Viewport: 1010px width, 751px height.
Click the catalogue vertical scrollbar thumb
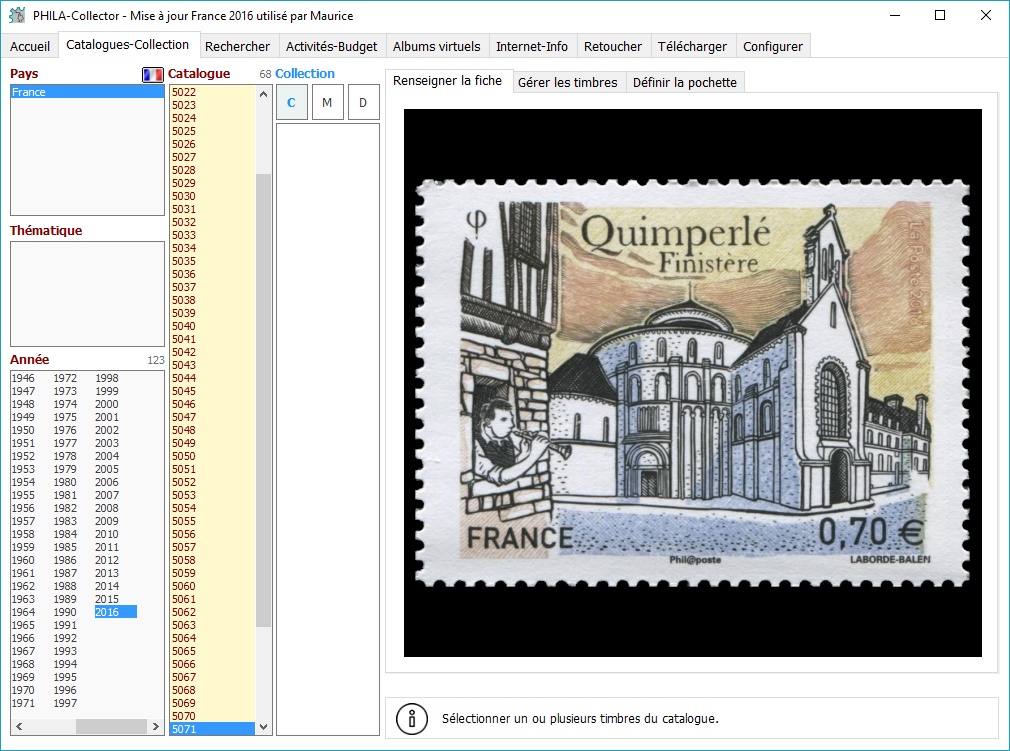click(x=263, y=400)
